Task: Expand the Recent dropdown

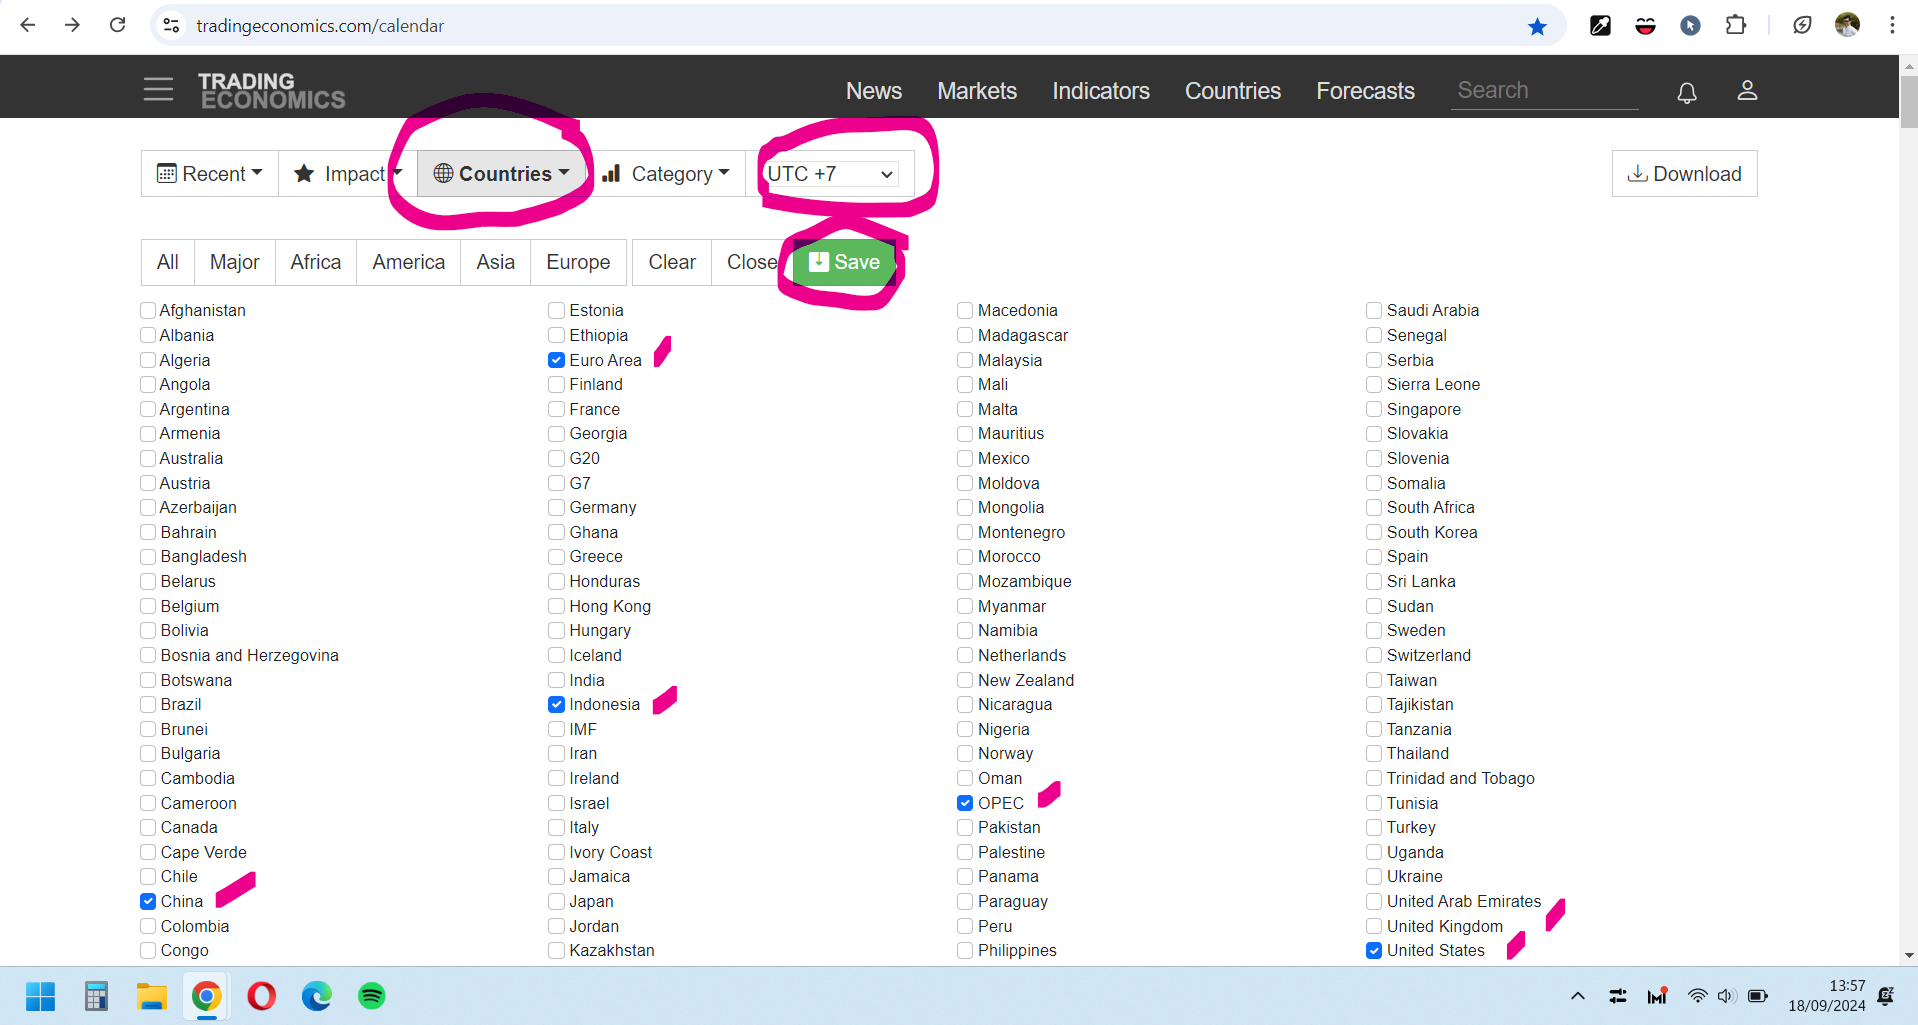Action: pos(210,174)
